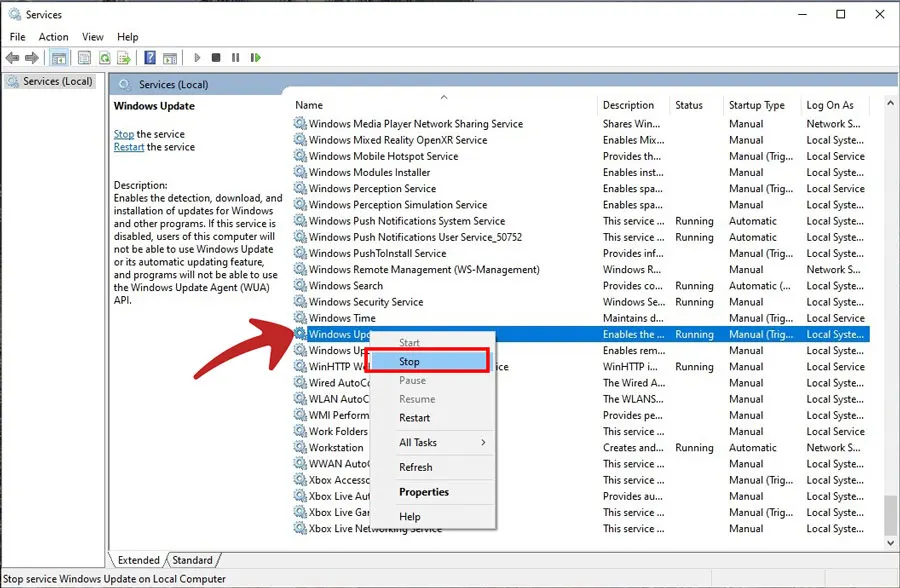Image resolution: width=900 pixels, height=588 pixels.
Task: Click gear icon of Workstation service
Action: click(x=300, y=447)
